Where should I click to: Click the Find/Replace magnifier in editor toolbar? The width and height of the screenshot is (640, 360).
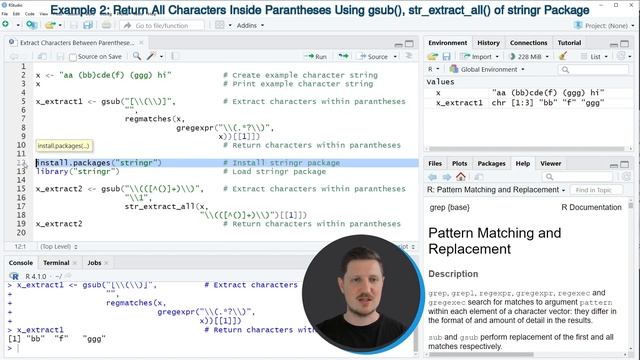pos(137,56)
